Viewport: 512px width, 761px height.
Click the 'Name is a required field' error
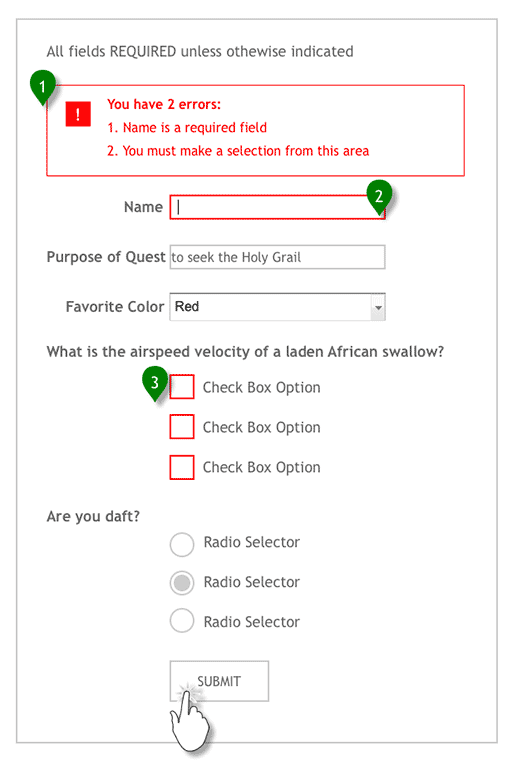pyautogui.click(x=187, y=128)
